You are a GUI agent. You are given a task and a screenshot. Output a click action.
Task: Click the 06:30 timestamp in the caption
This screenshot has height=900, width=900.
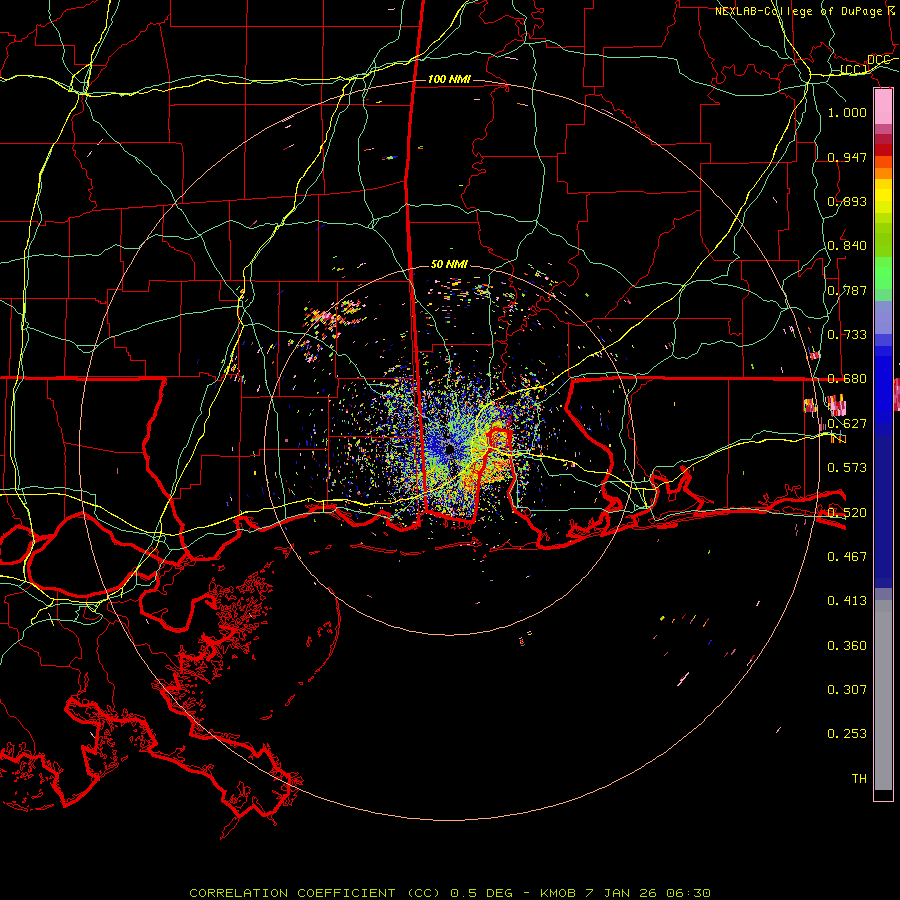[x=688, y=893]
